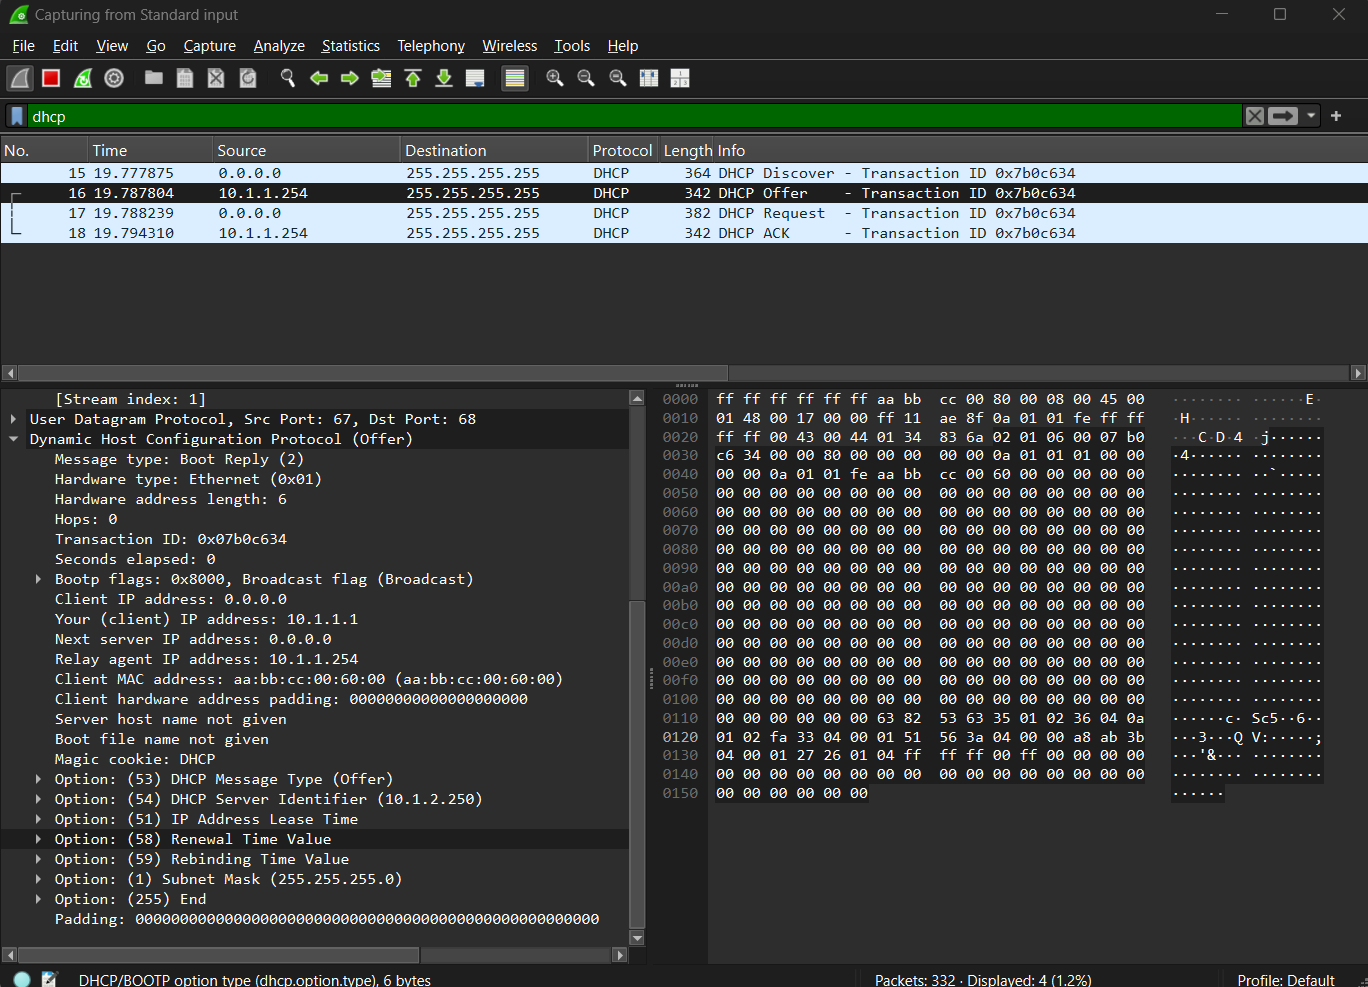The image size is (1368, 987).
Task: Toggle auto-scroll during live capture
Action: click(476, 78)
